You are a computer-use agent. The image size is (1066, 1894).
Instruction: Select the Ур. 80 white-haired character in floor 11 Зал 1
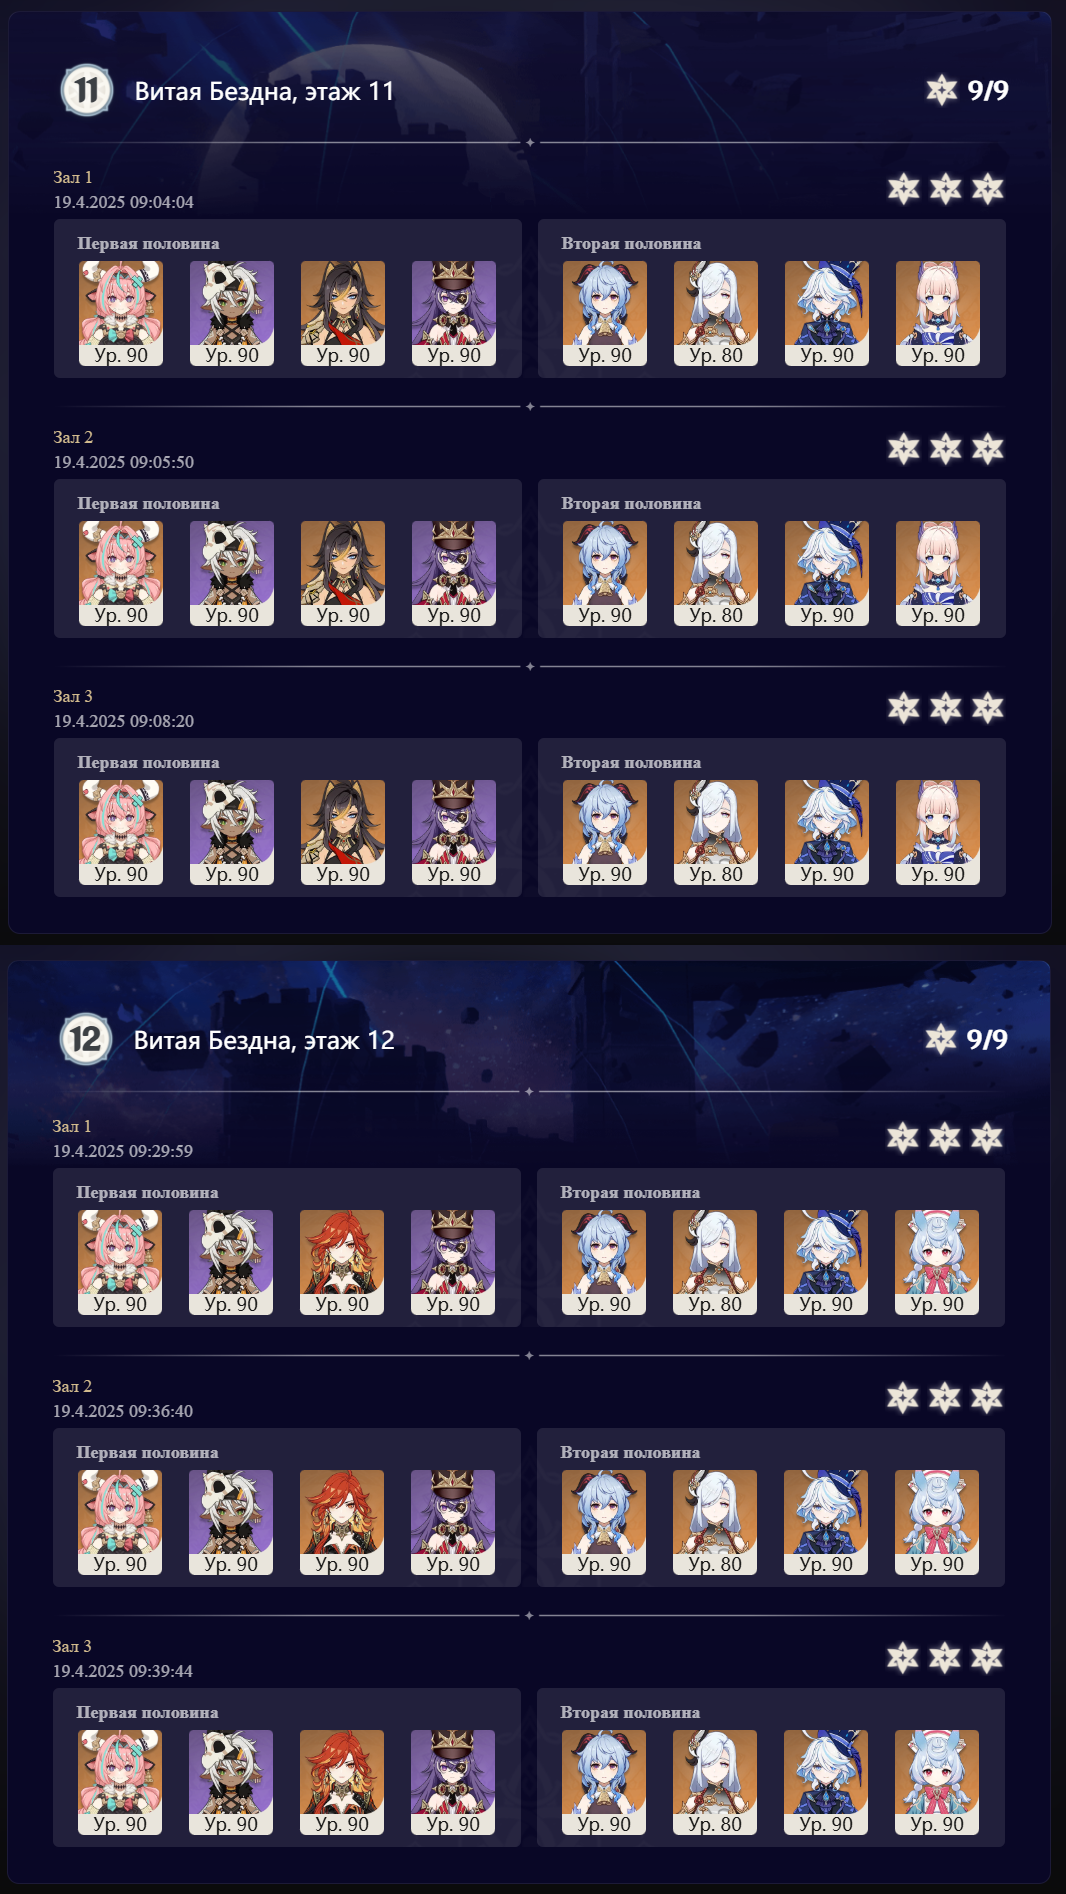pyautogui.click(x=716, y=314)
